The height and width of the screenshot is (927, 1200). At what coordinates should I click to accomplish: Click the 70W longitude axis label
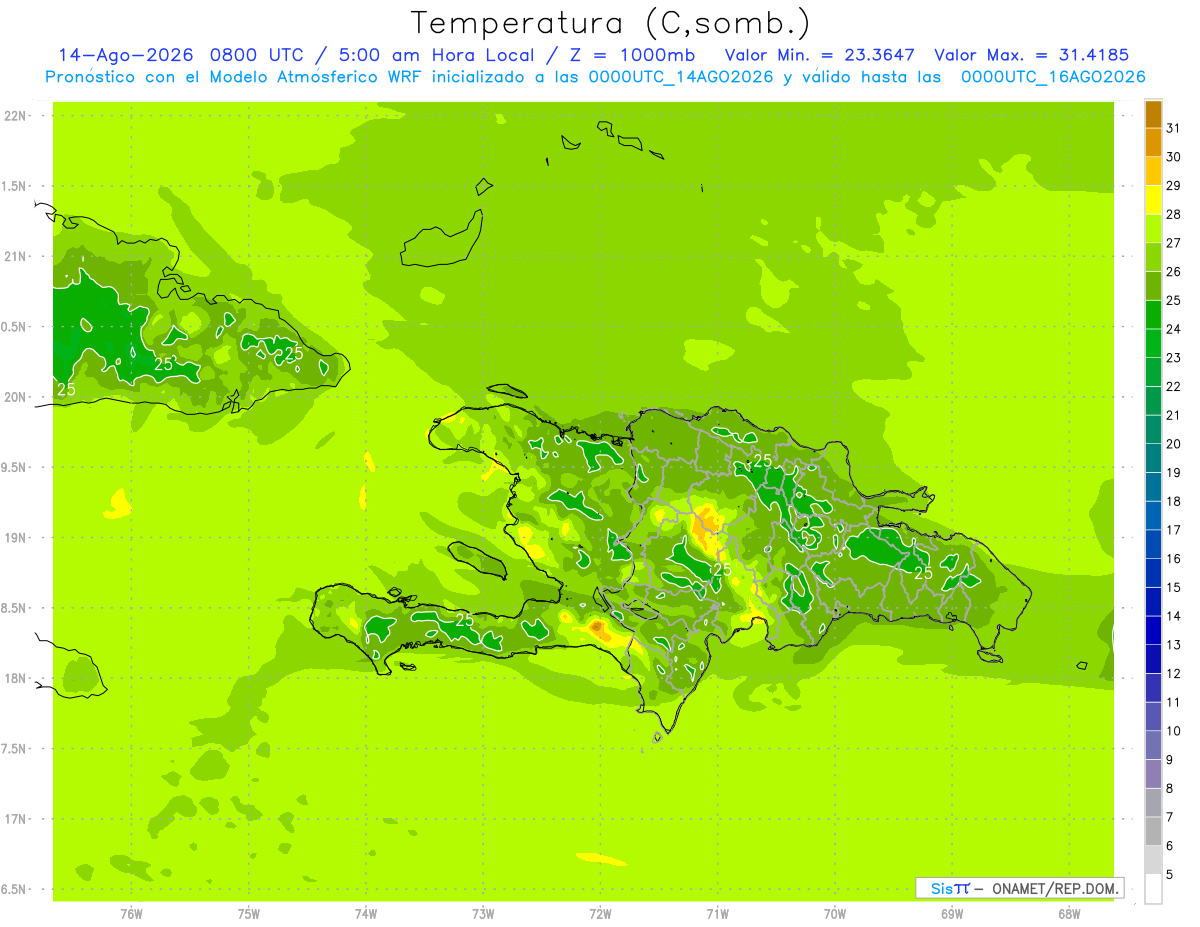click(835, 913)
